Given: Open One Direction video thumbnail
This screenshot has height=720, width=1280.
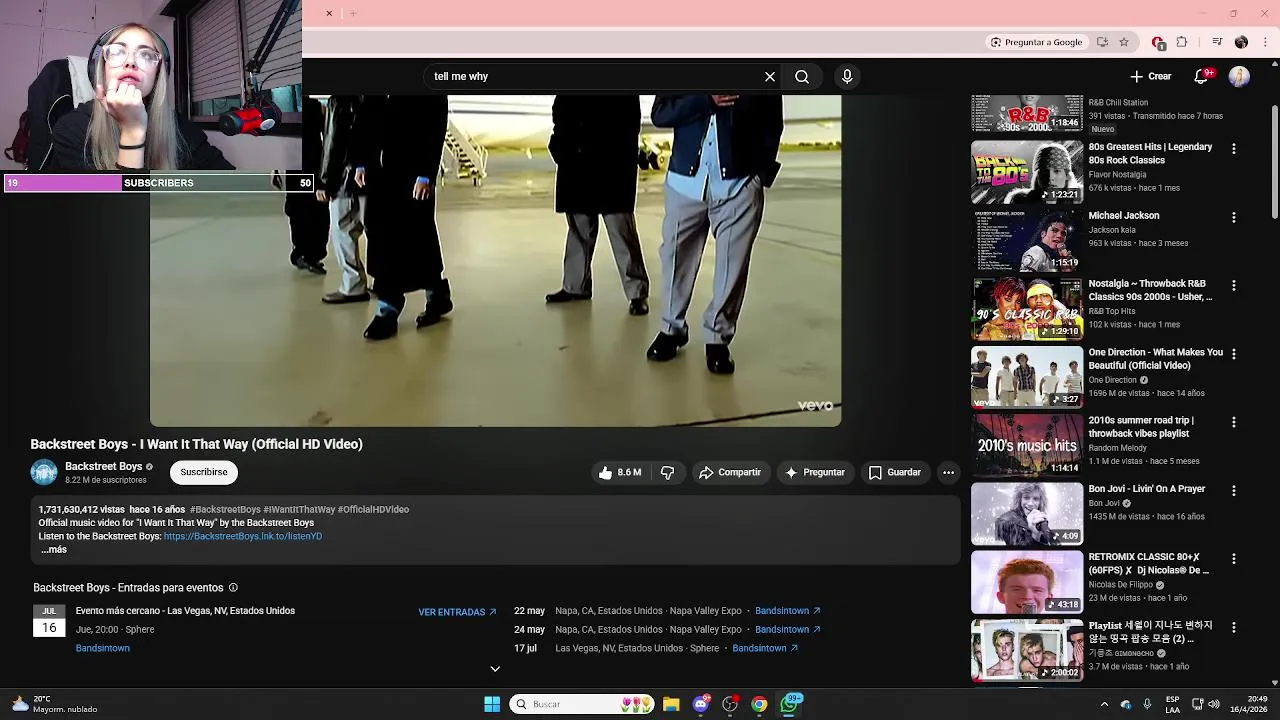Looking at the screenshot, I should [1027, 377].
